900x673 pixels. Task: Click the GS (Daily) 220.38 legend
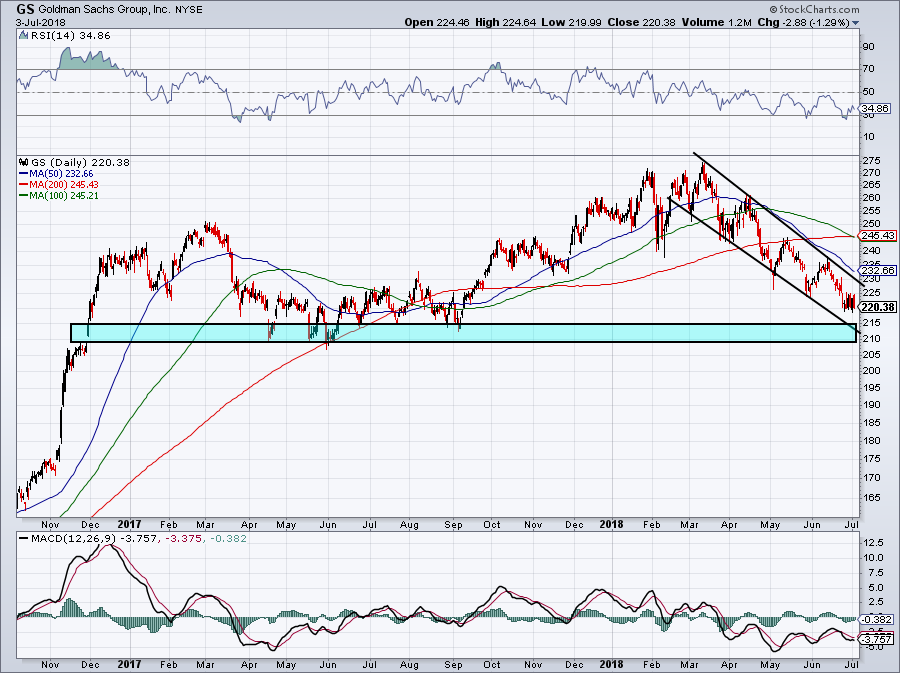click(80, 162)
